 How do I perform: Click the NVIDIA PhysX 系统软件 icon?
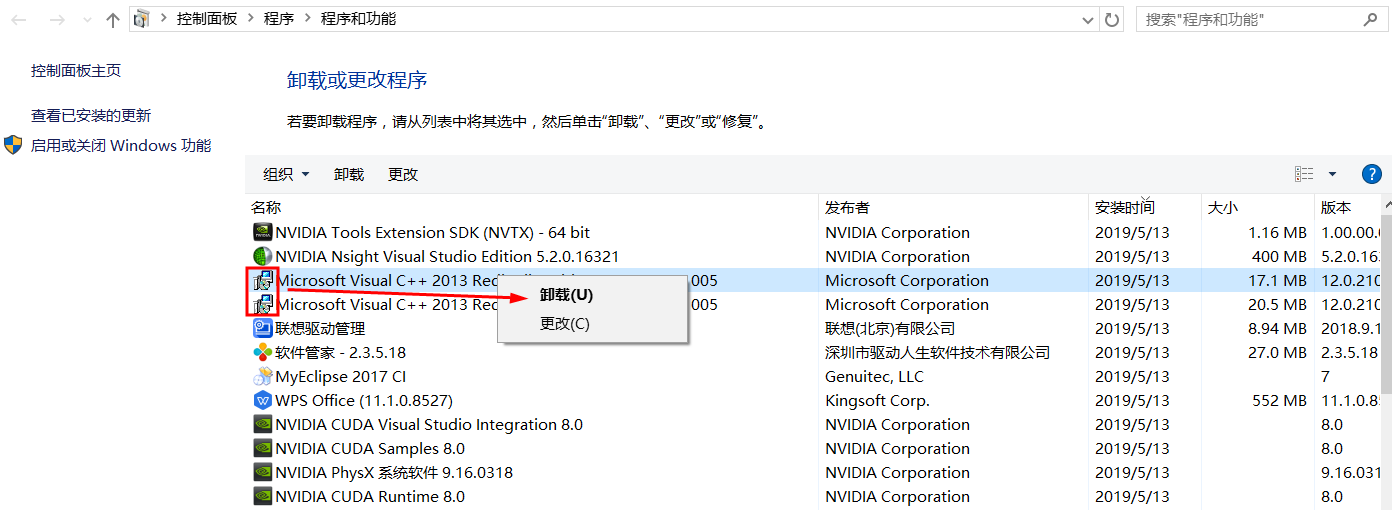click(262, 473)
